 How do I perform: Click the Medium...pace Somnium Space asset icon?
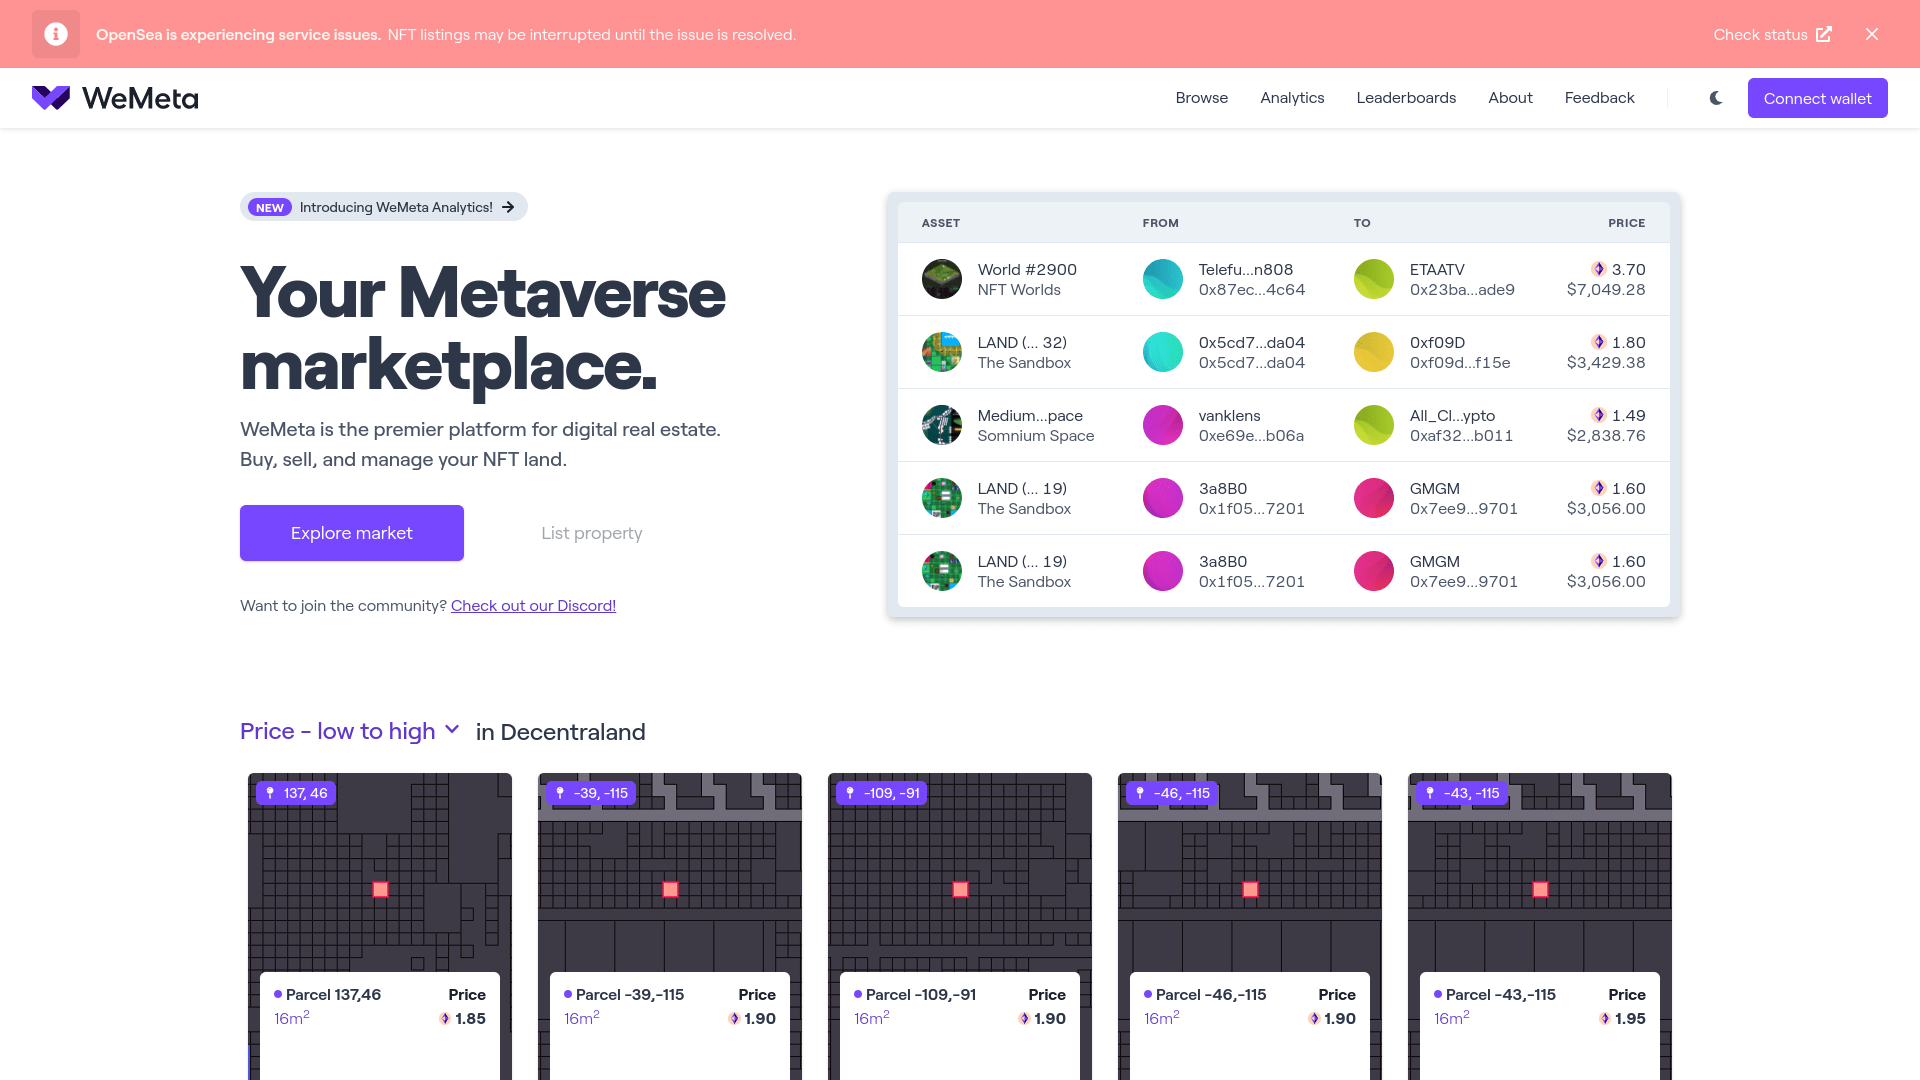click(942, 425)
